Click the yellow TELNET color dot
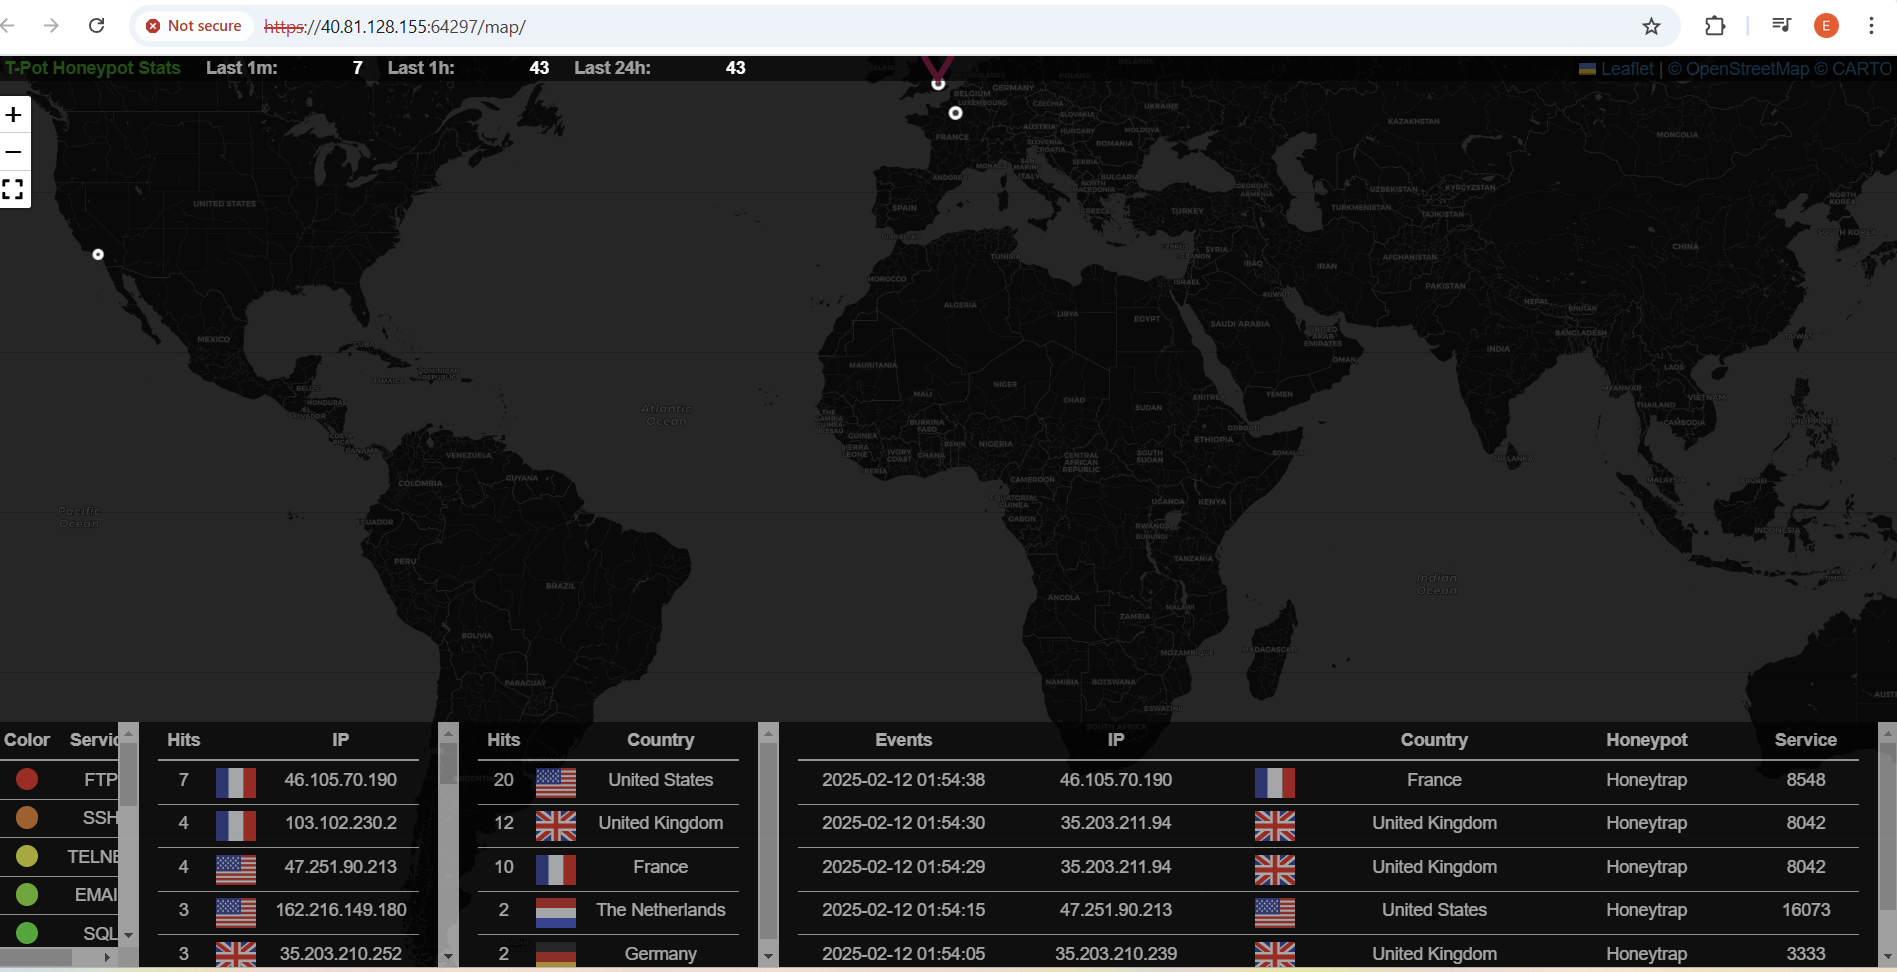This screenshot has width=1897, height=972. (27, 856)
